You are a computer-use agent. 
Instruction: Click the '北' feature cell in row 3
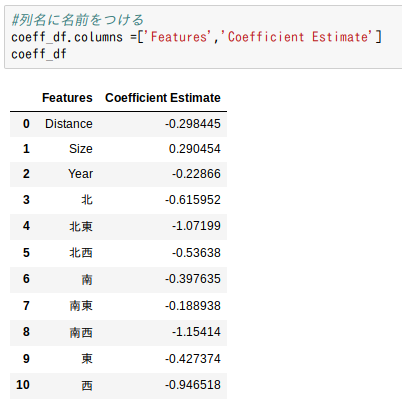click(x=87, y=200)
